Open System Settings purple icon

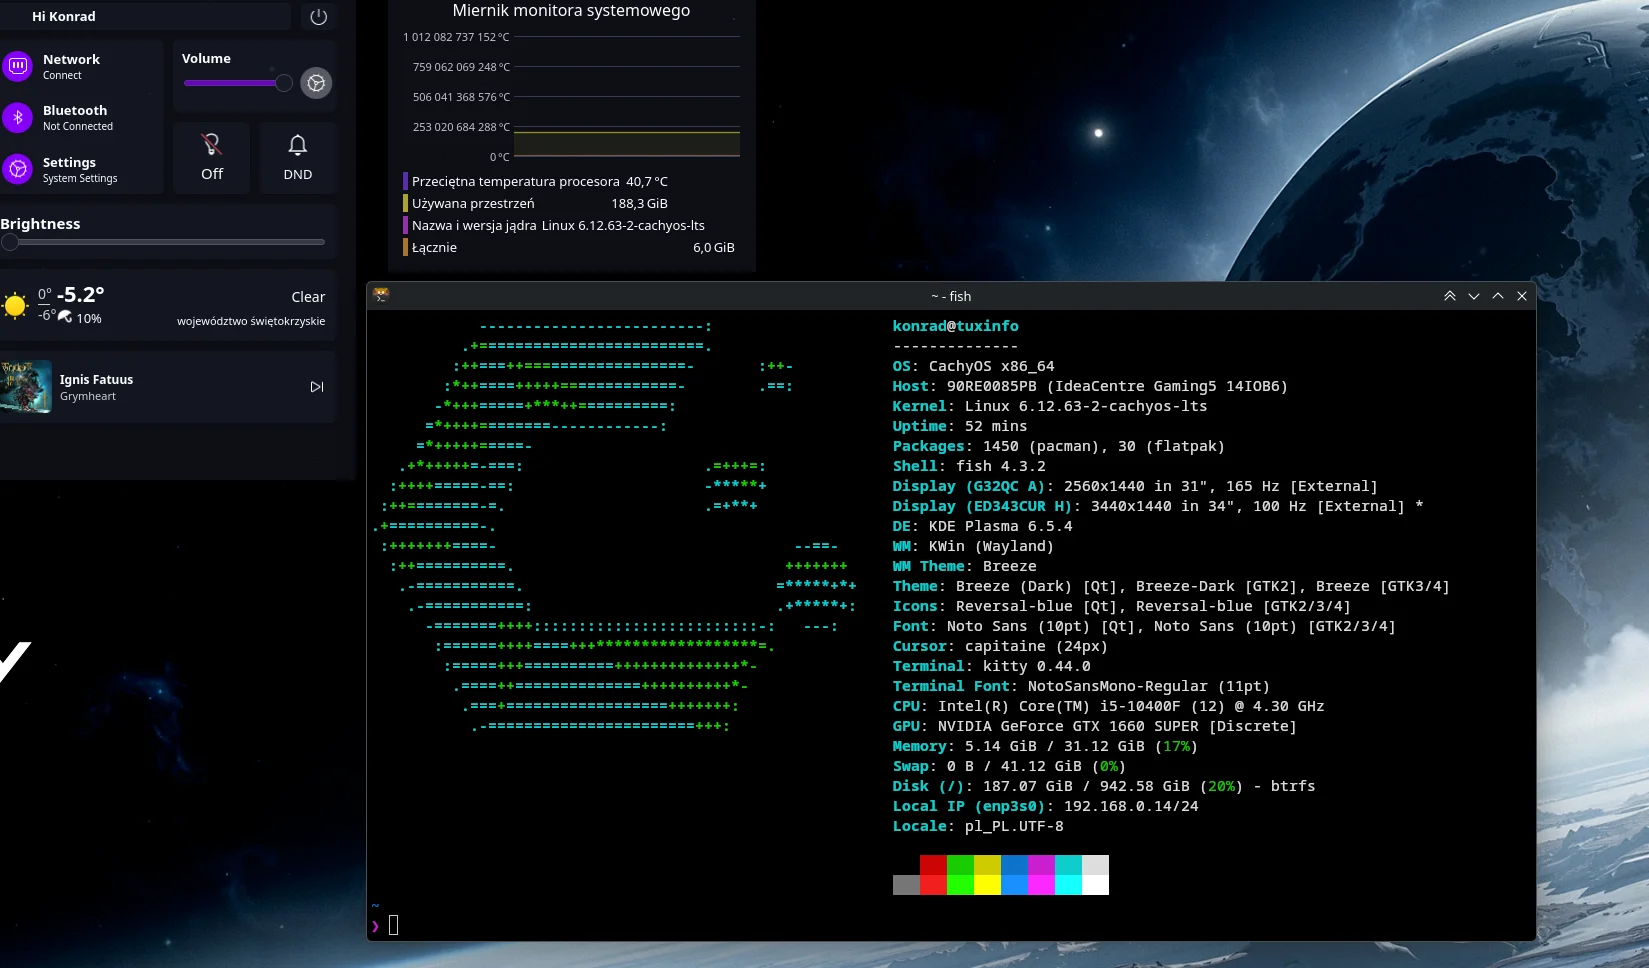18,169
